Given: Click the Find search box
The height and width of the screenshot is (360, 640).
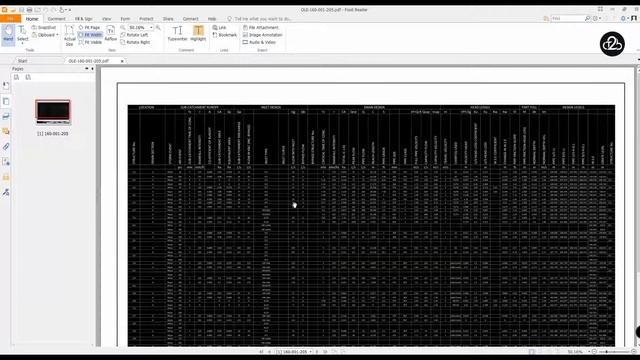Looking at the screenshot, I should [567, 18].
